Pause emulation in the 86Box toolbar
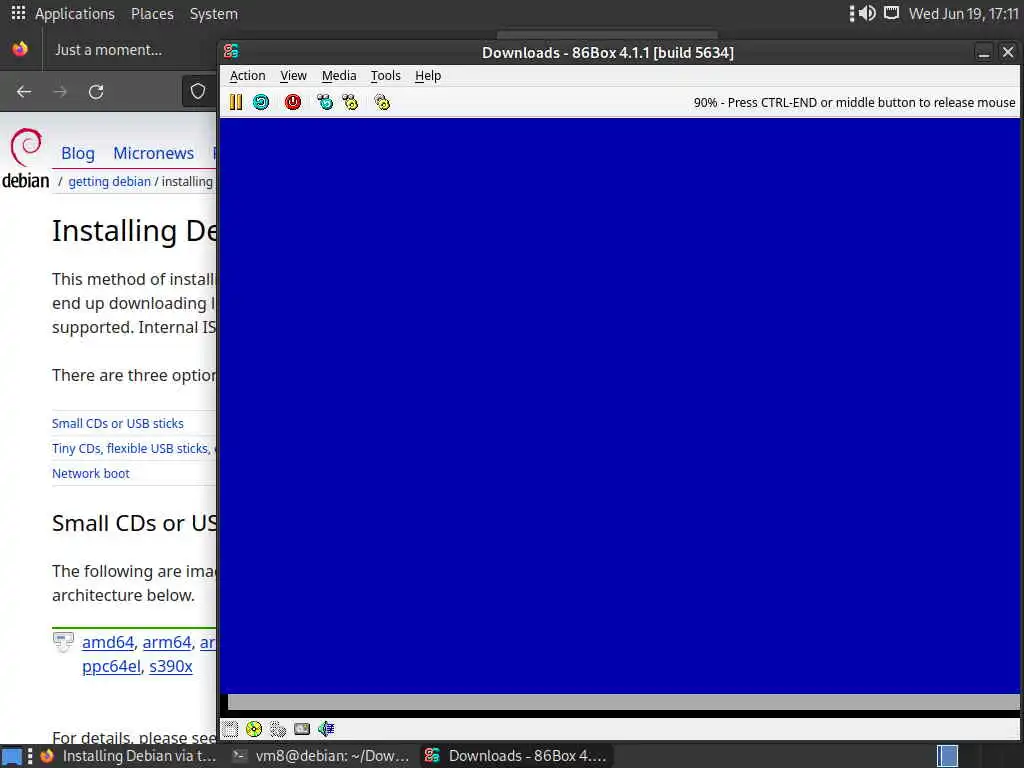 click(x=236, y=102)
